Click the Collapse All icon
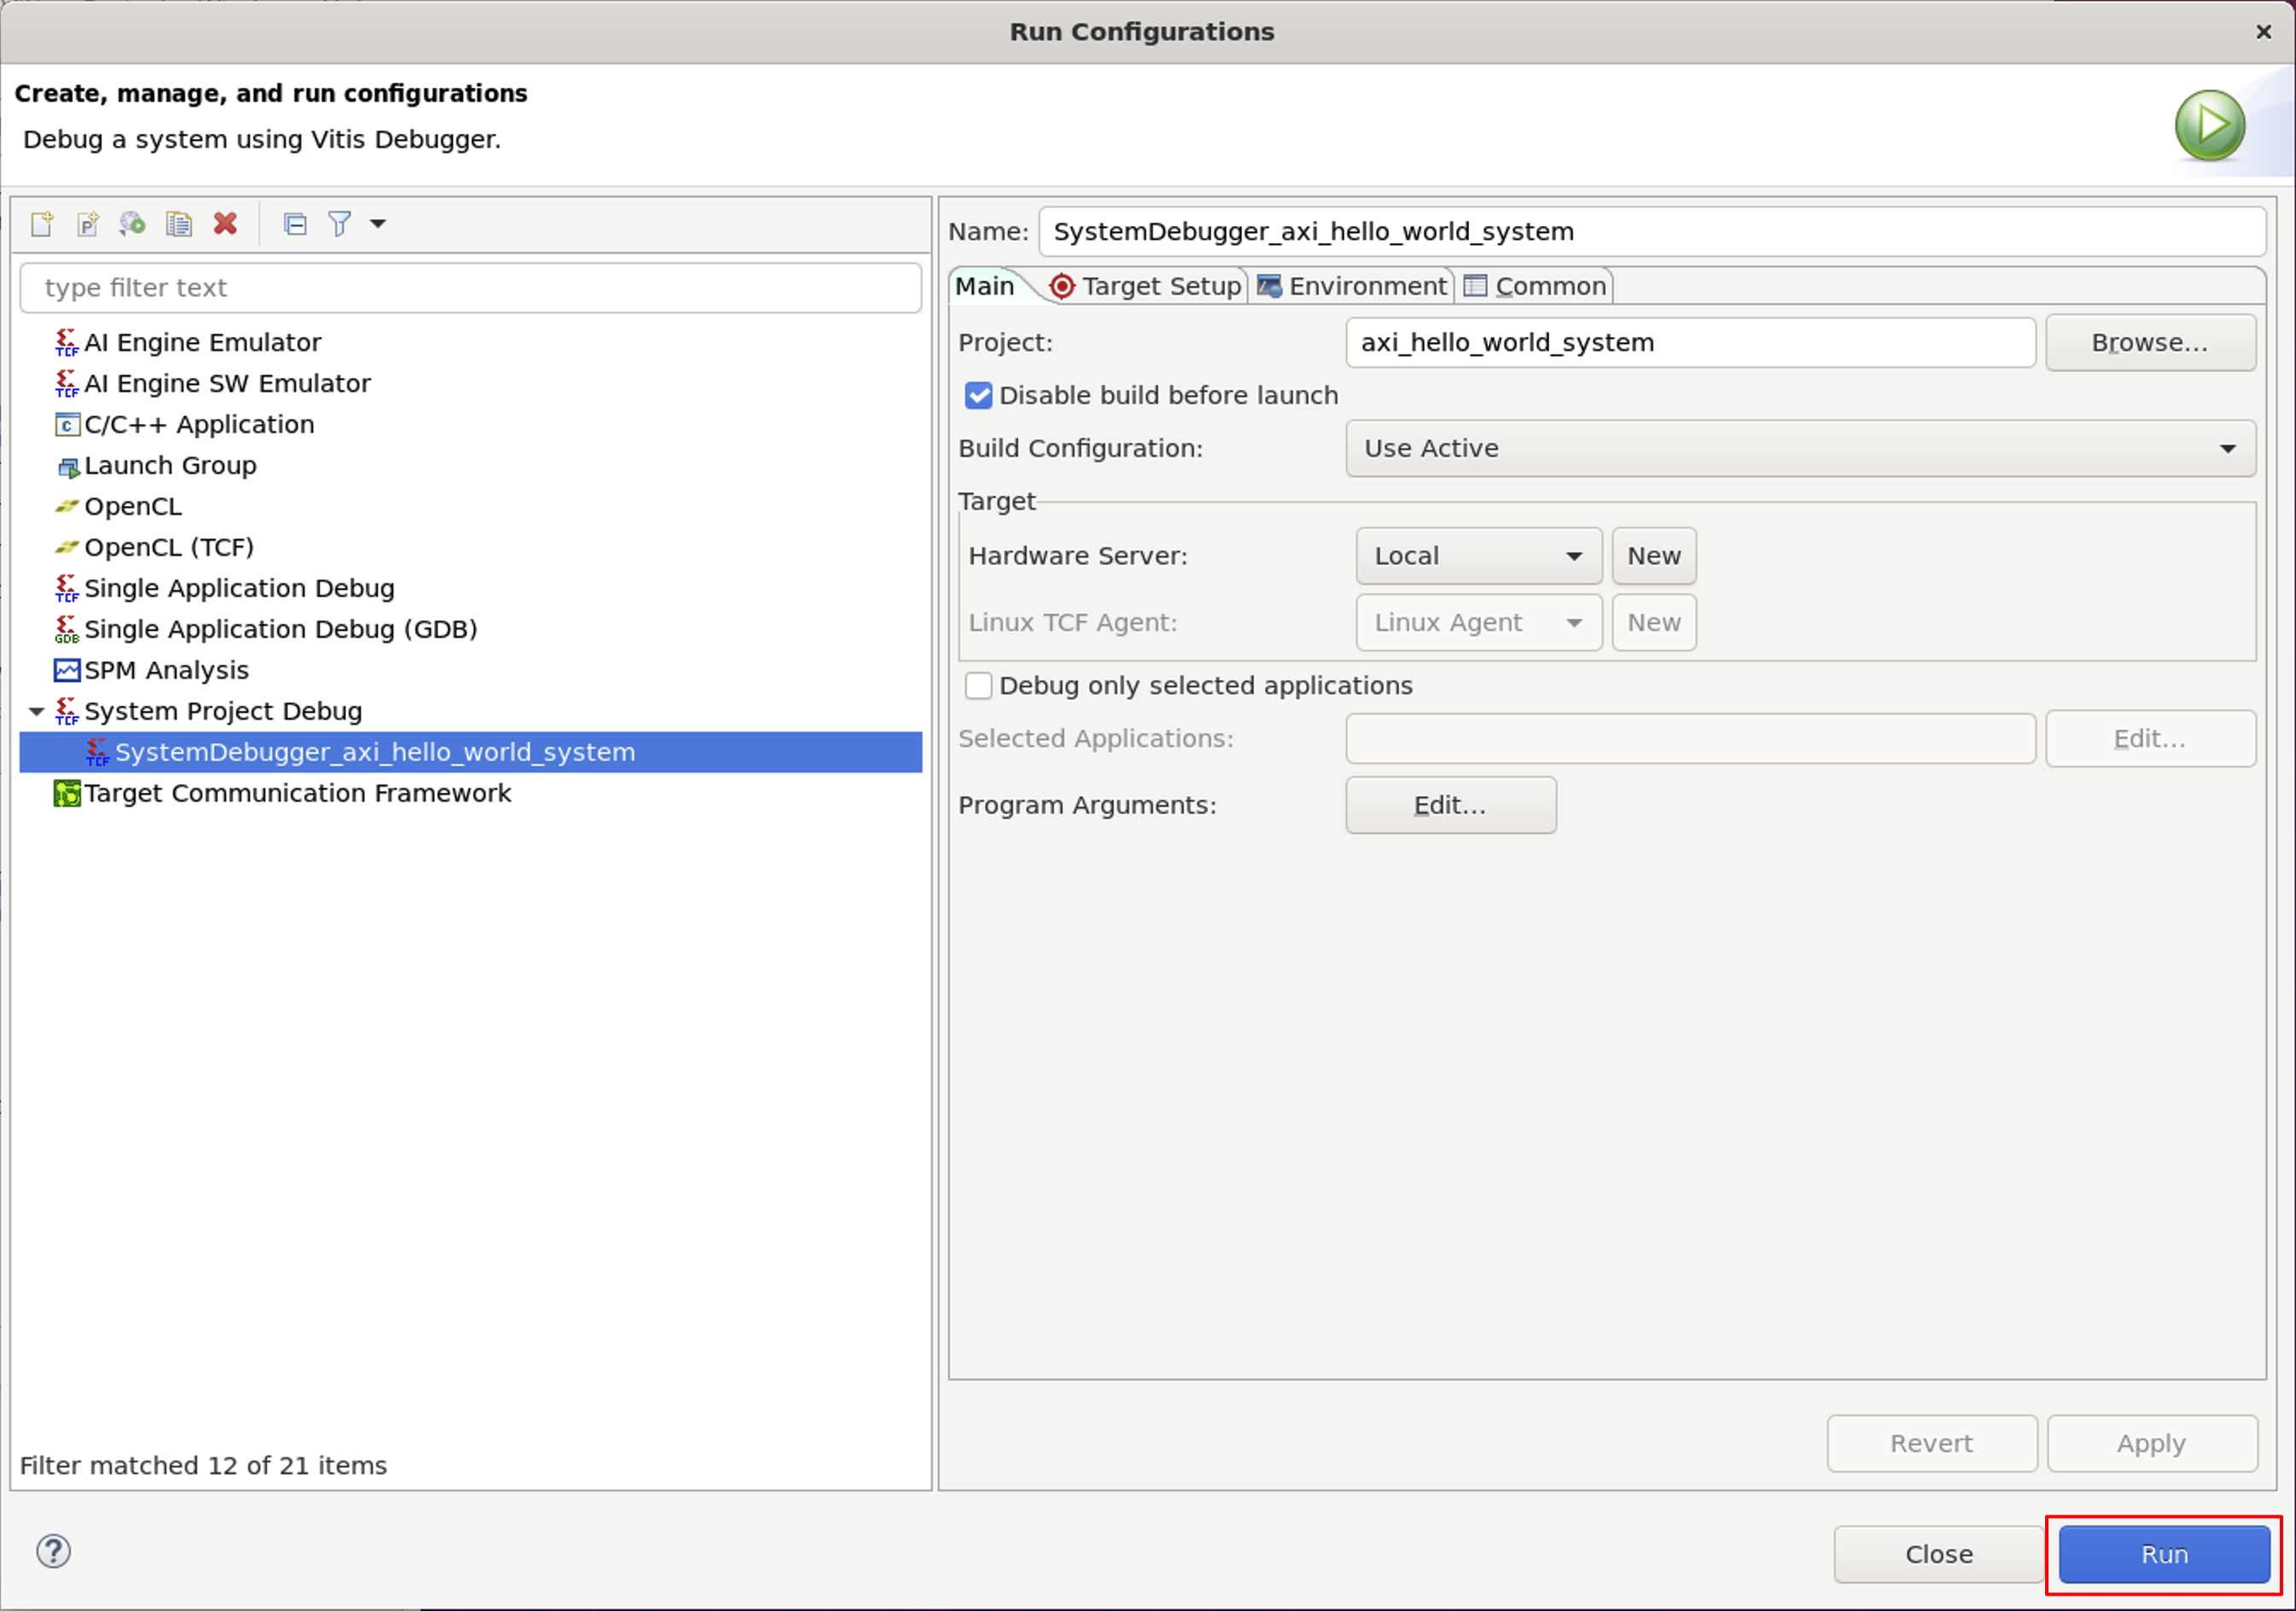2296x1611 pixels. (x=295, y=224)
